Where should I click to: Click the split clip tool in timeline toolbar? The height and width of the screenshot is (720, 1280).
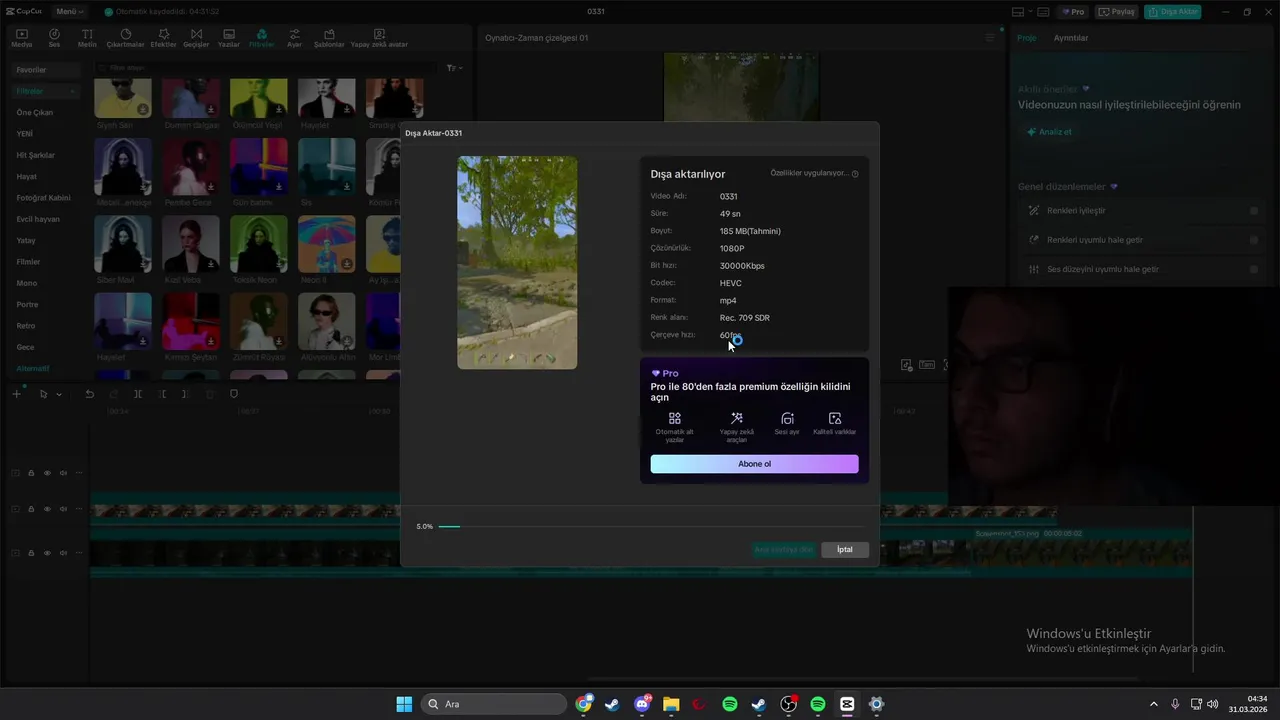coord(138,394)
